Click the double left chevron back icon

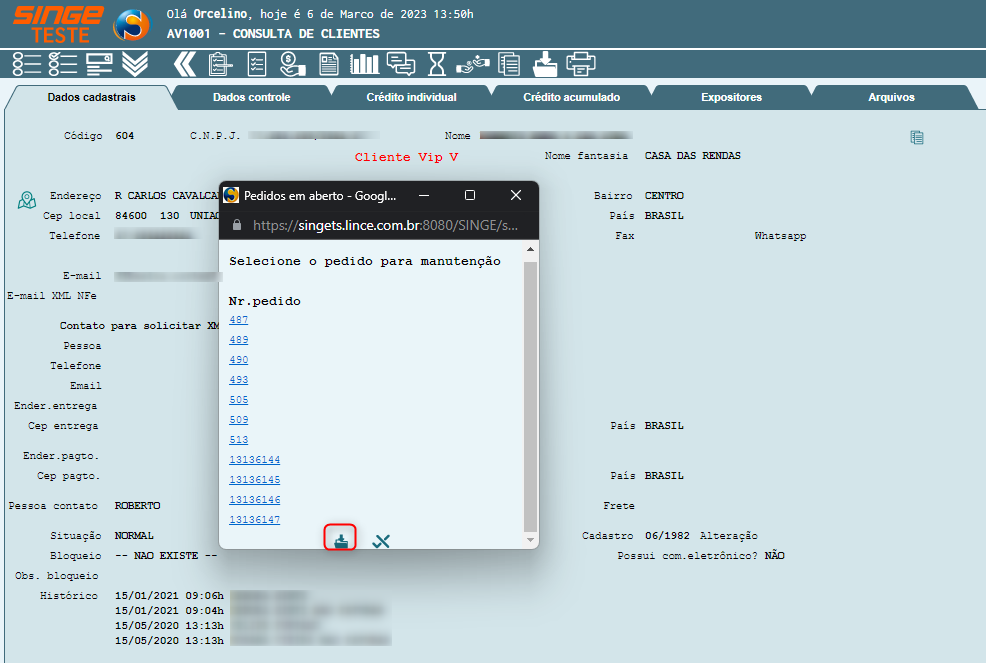[x=184, y=64]
